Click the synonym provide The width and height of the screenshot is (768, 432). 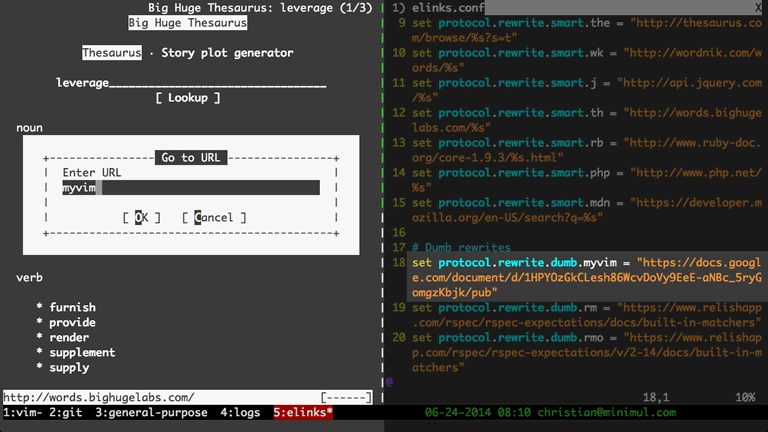point(72,322)
